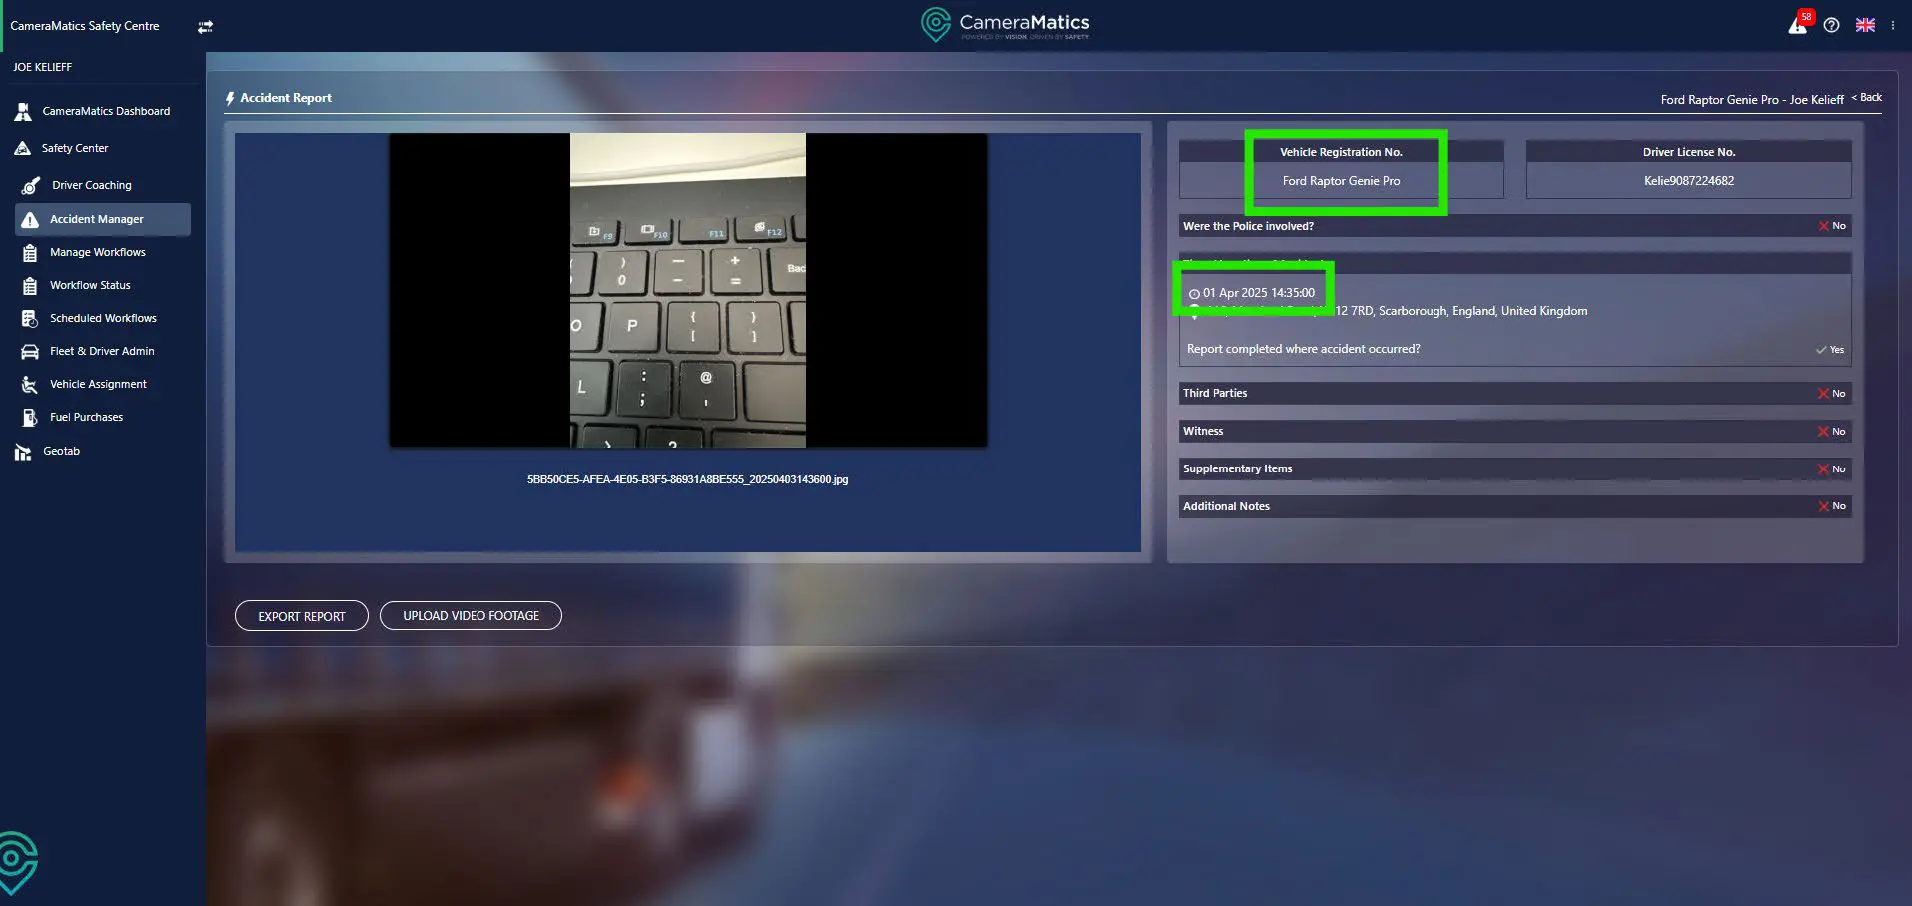Click the Workflow Status clipboard icon
The image size is (1912, 906).
click(x=30, y=286)
